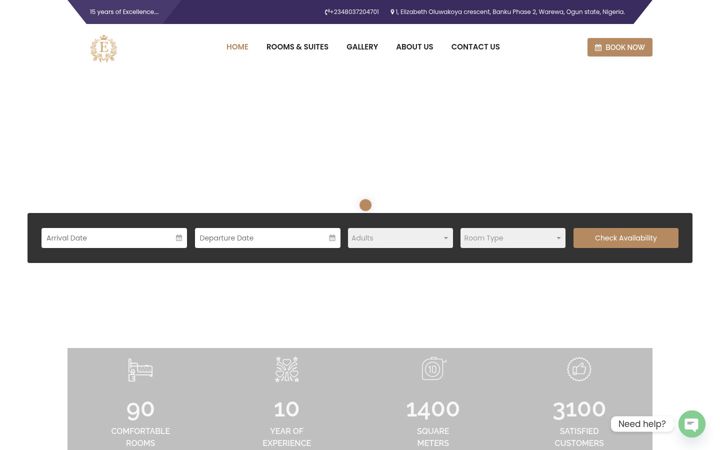This screenshot has height=450, width=720.
Task: Click the phone number +2348037204701
Action: point(354,12)
